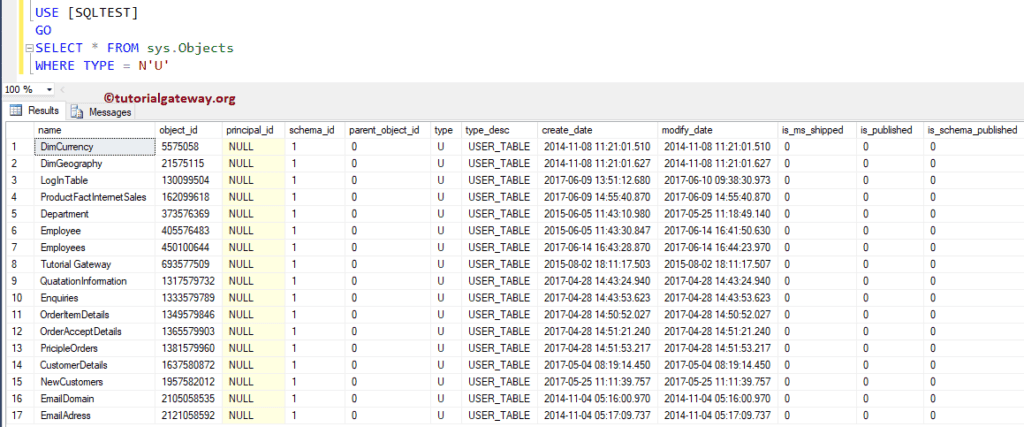Click the PricipleOrders name cell

pyautogui.click(x=95, y=348)
